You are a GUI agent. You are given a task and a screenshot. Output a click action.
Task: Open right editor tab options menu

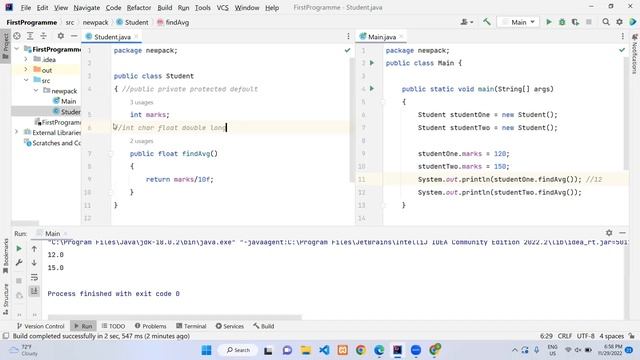tap(622, 37)
